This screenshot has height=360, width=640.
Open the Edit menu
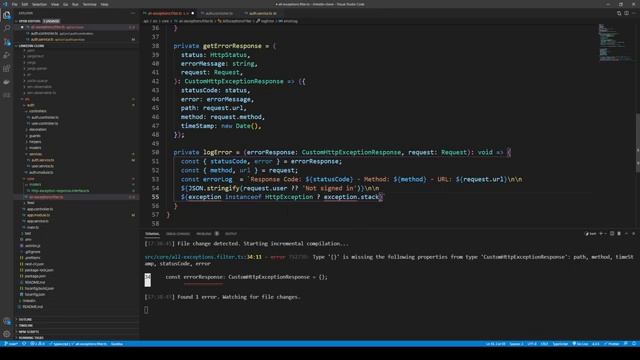pos(25,4)
